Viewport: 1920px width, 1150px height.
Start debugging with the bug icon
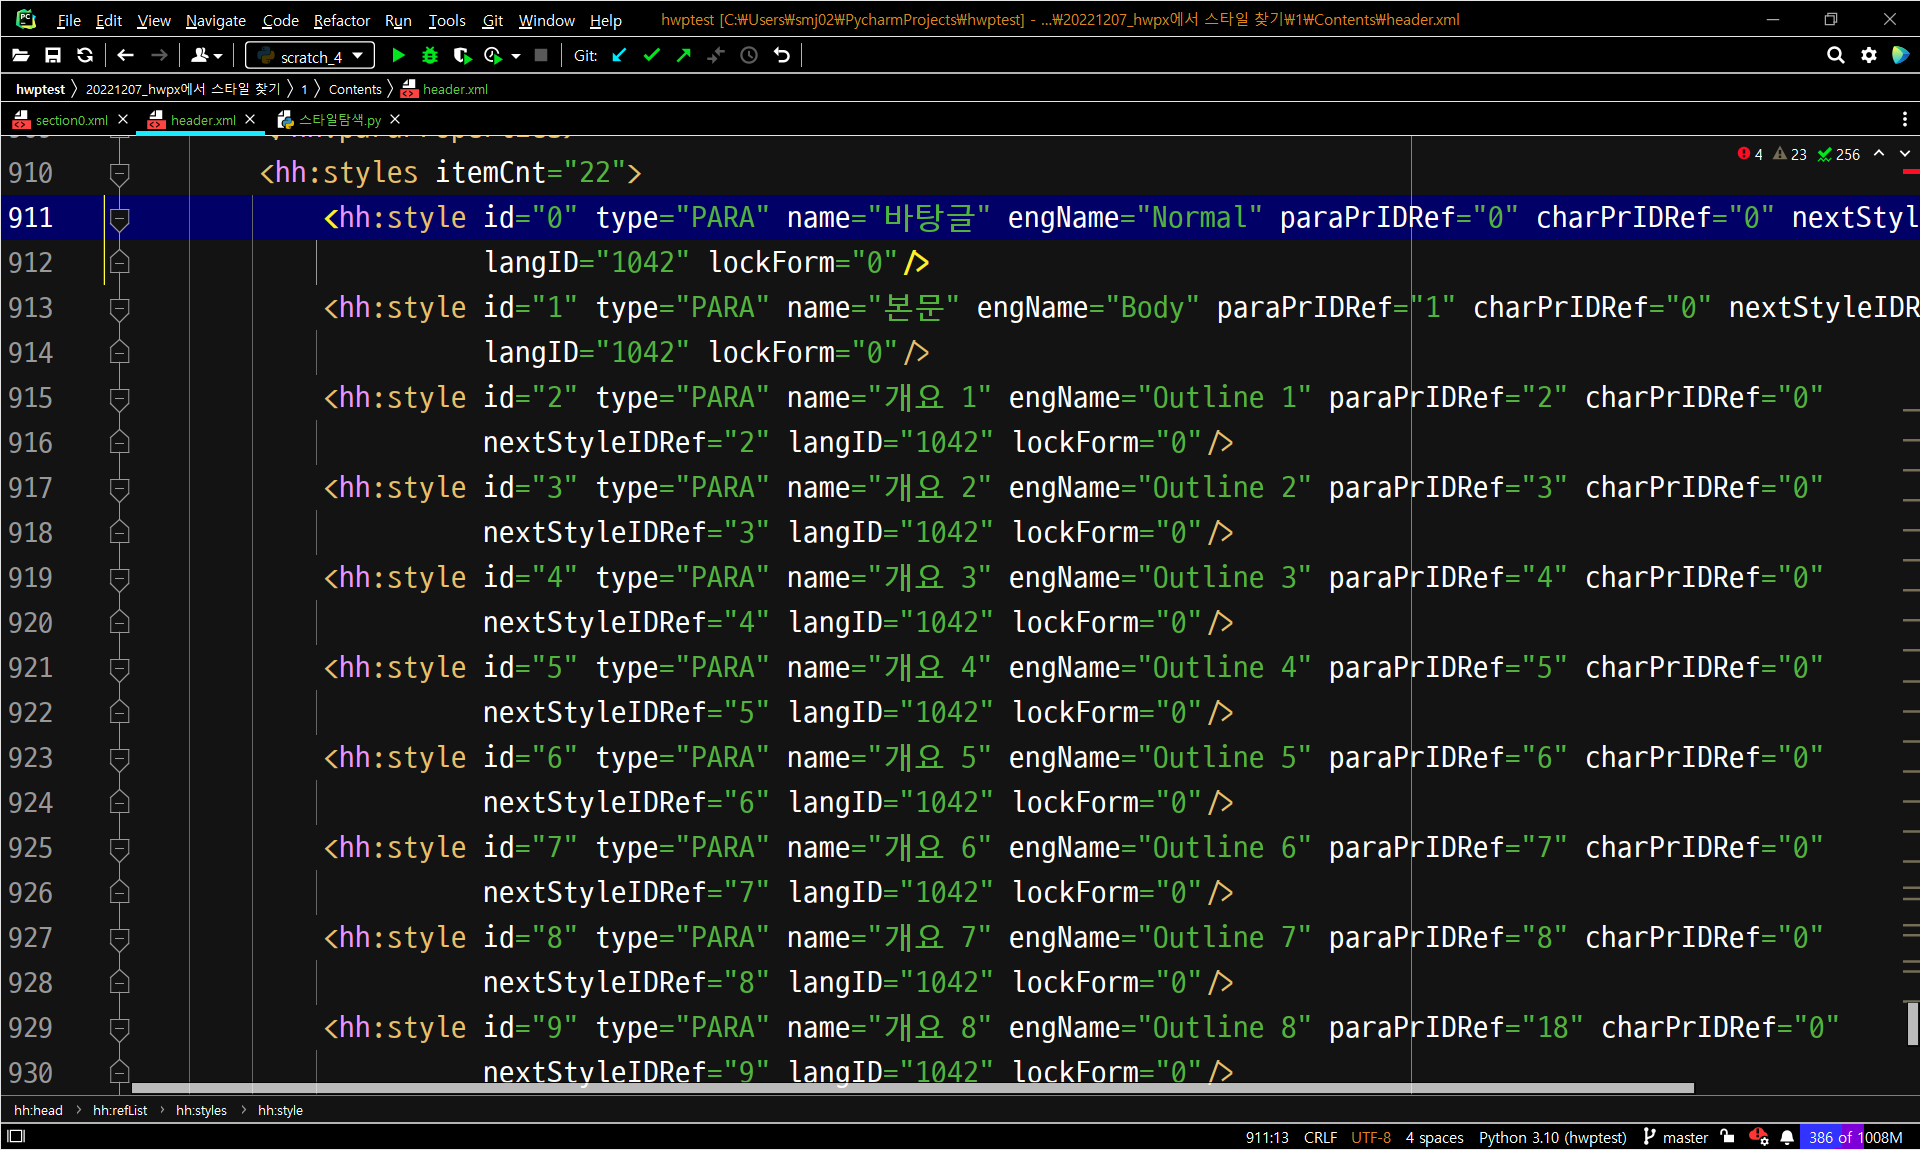(430, 56)
